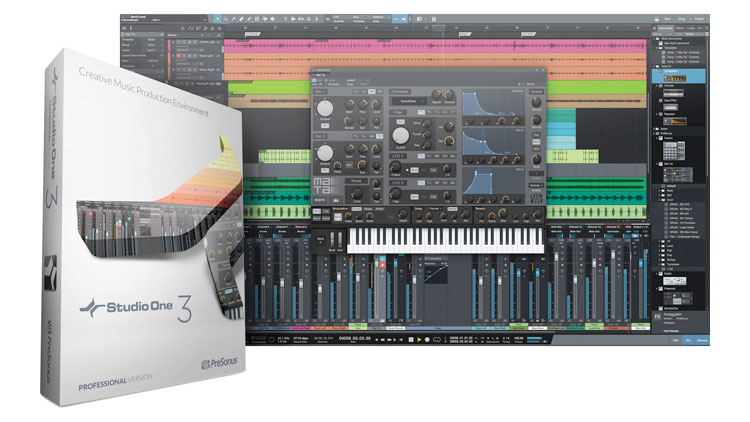The height and width of the screenshot is (422, 750).
Task: Toggle the LFO 1 Sync button
Action: coord(414,170)
